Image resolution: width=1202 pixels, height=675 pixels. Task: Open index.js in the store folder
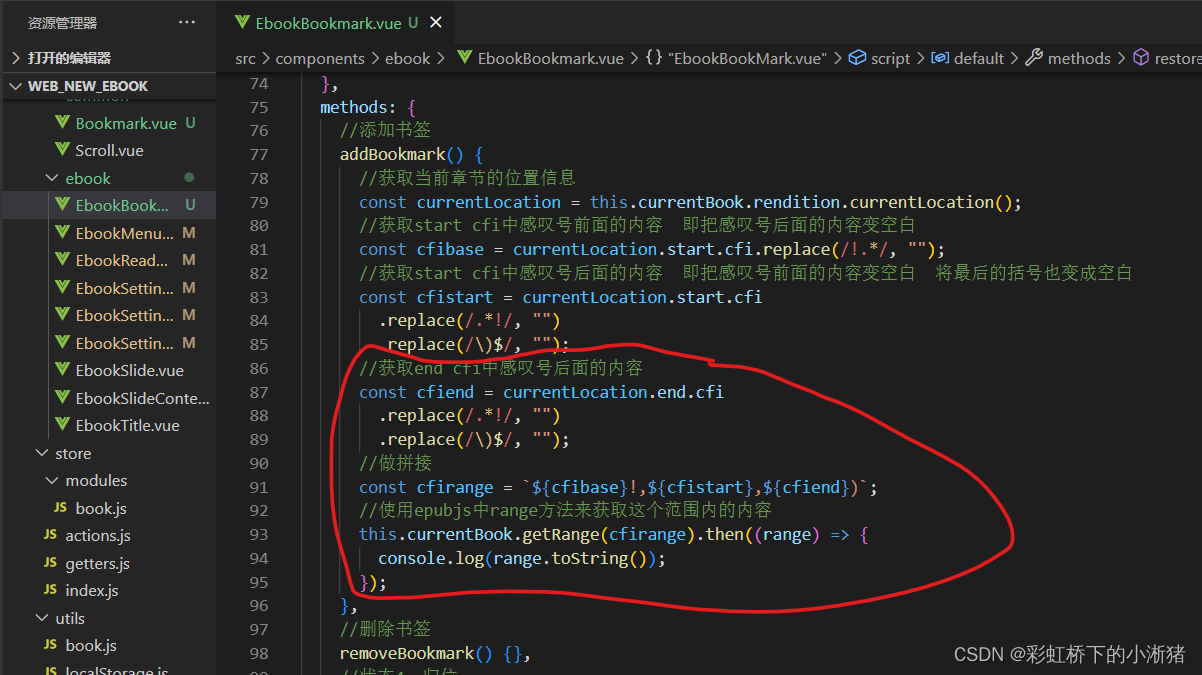click(91, 590)
